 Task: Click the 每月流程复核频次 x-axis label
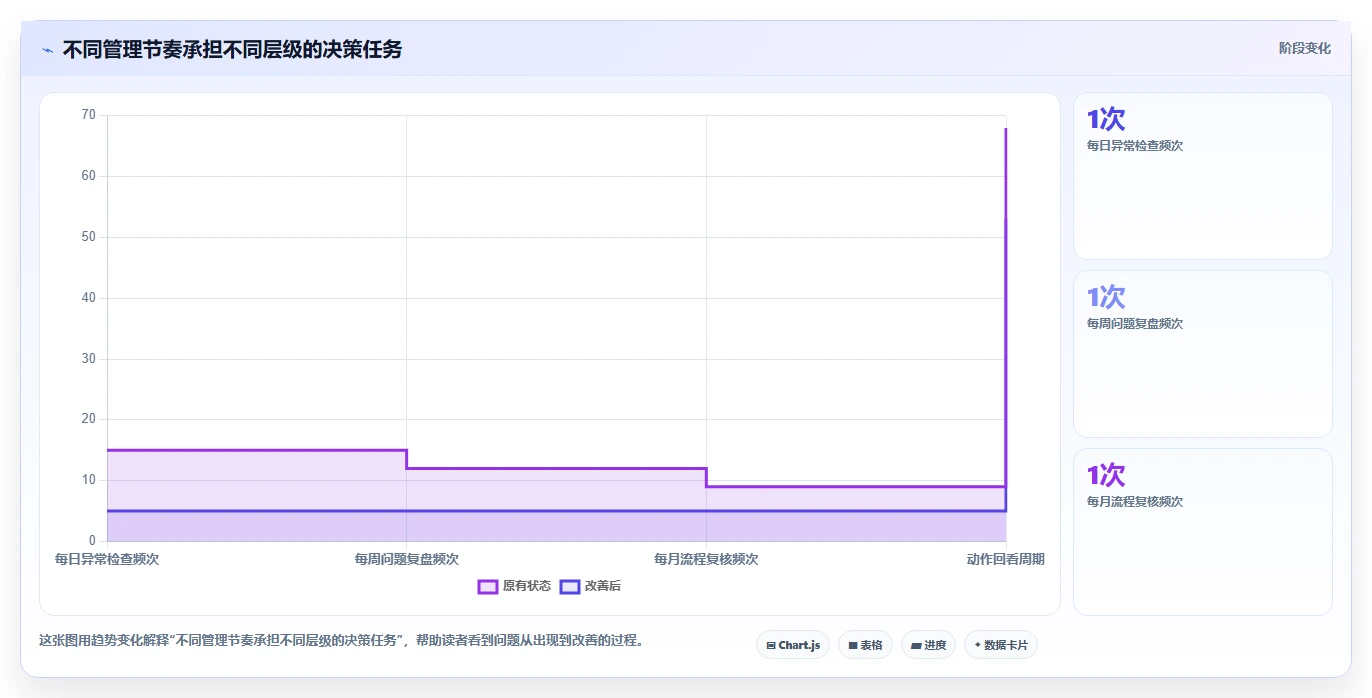click(x=706, y=559)
